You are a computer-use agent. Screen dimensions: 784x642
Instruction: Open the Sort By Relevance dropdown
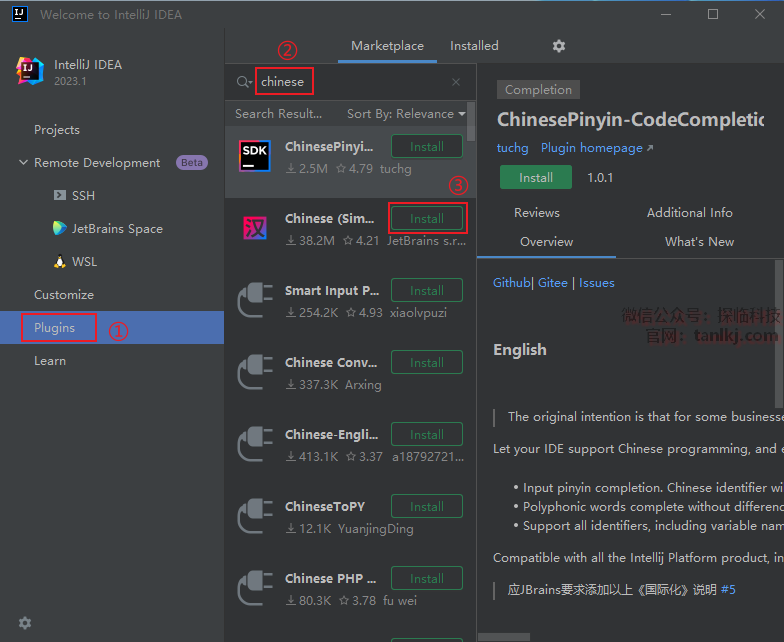(406, 114)
